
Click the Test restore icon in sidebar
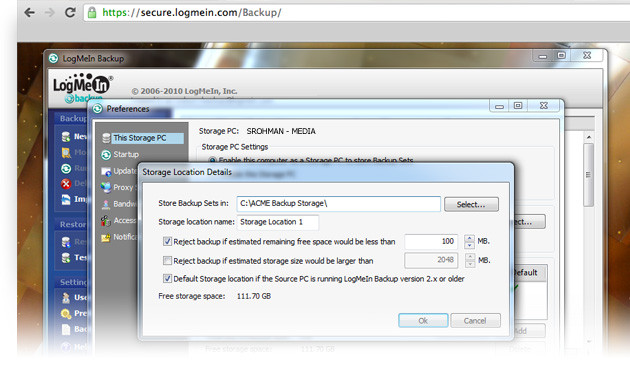66,257
